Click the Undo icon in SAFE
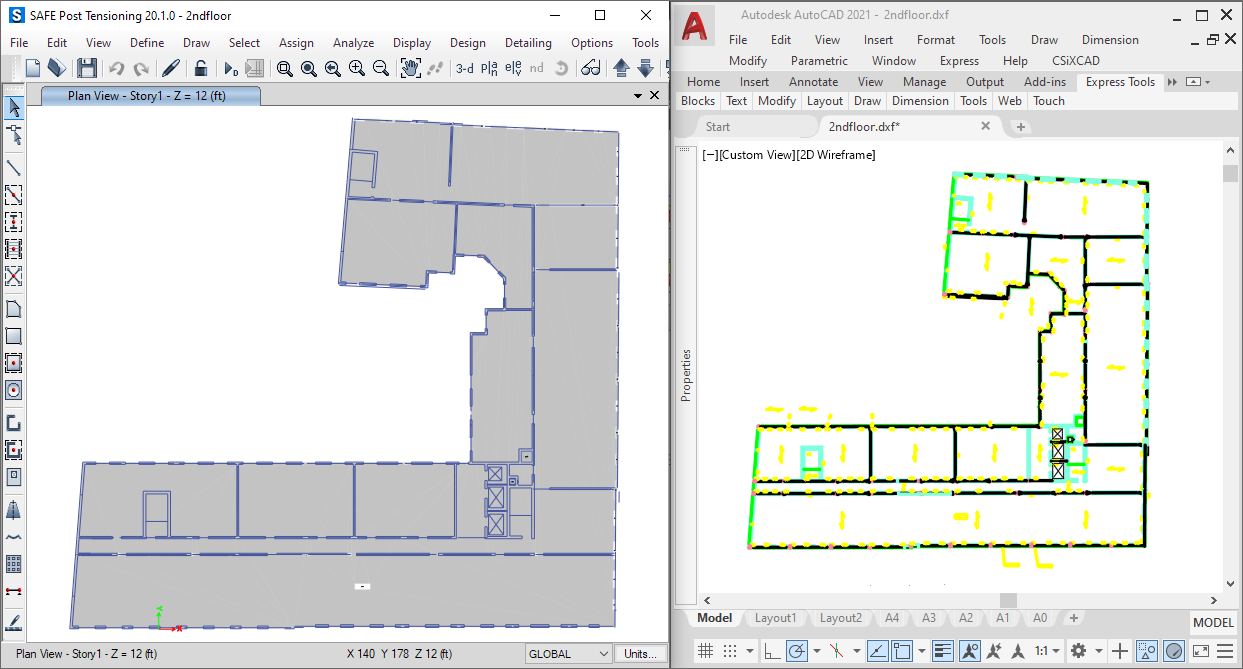1243x669 pixels. point(116,70)
